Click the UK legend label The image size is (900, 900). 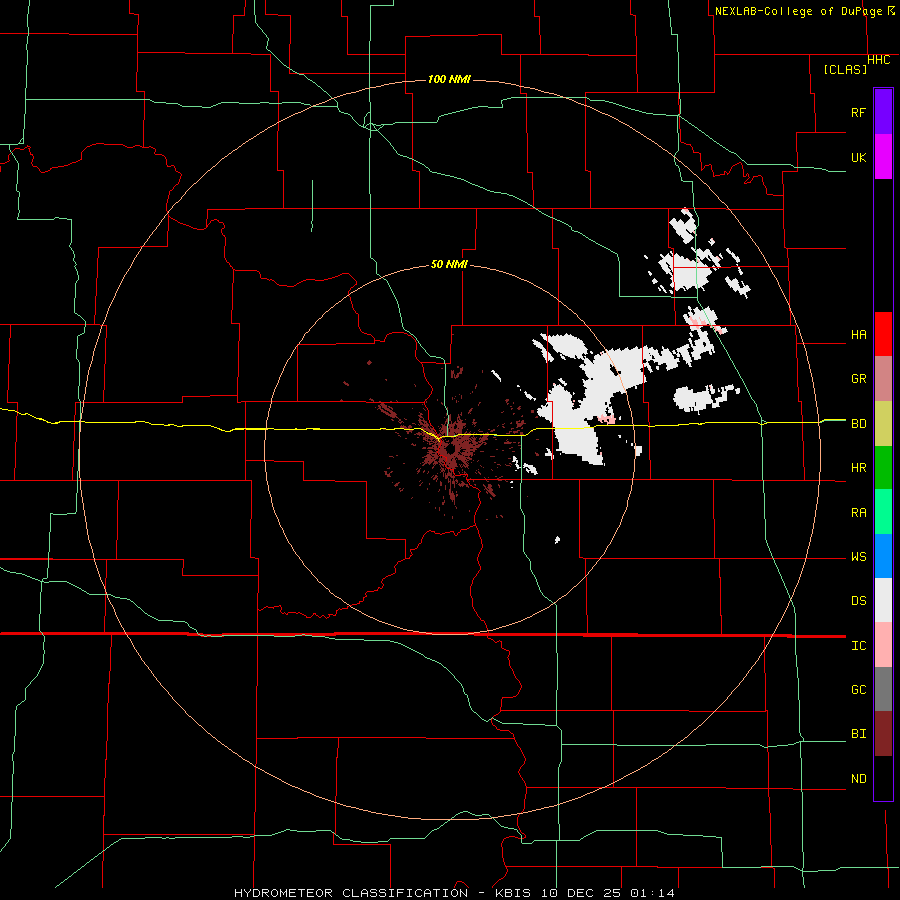coord(858,157)
